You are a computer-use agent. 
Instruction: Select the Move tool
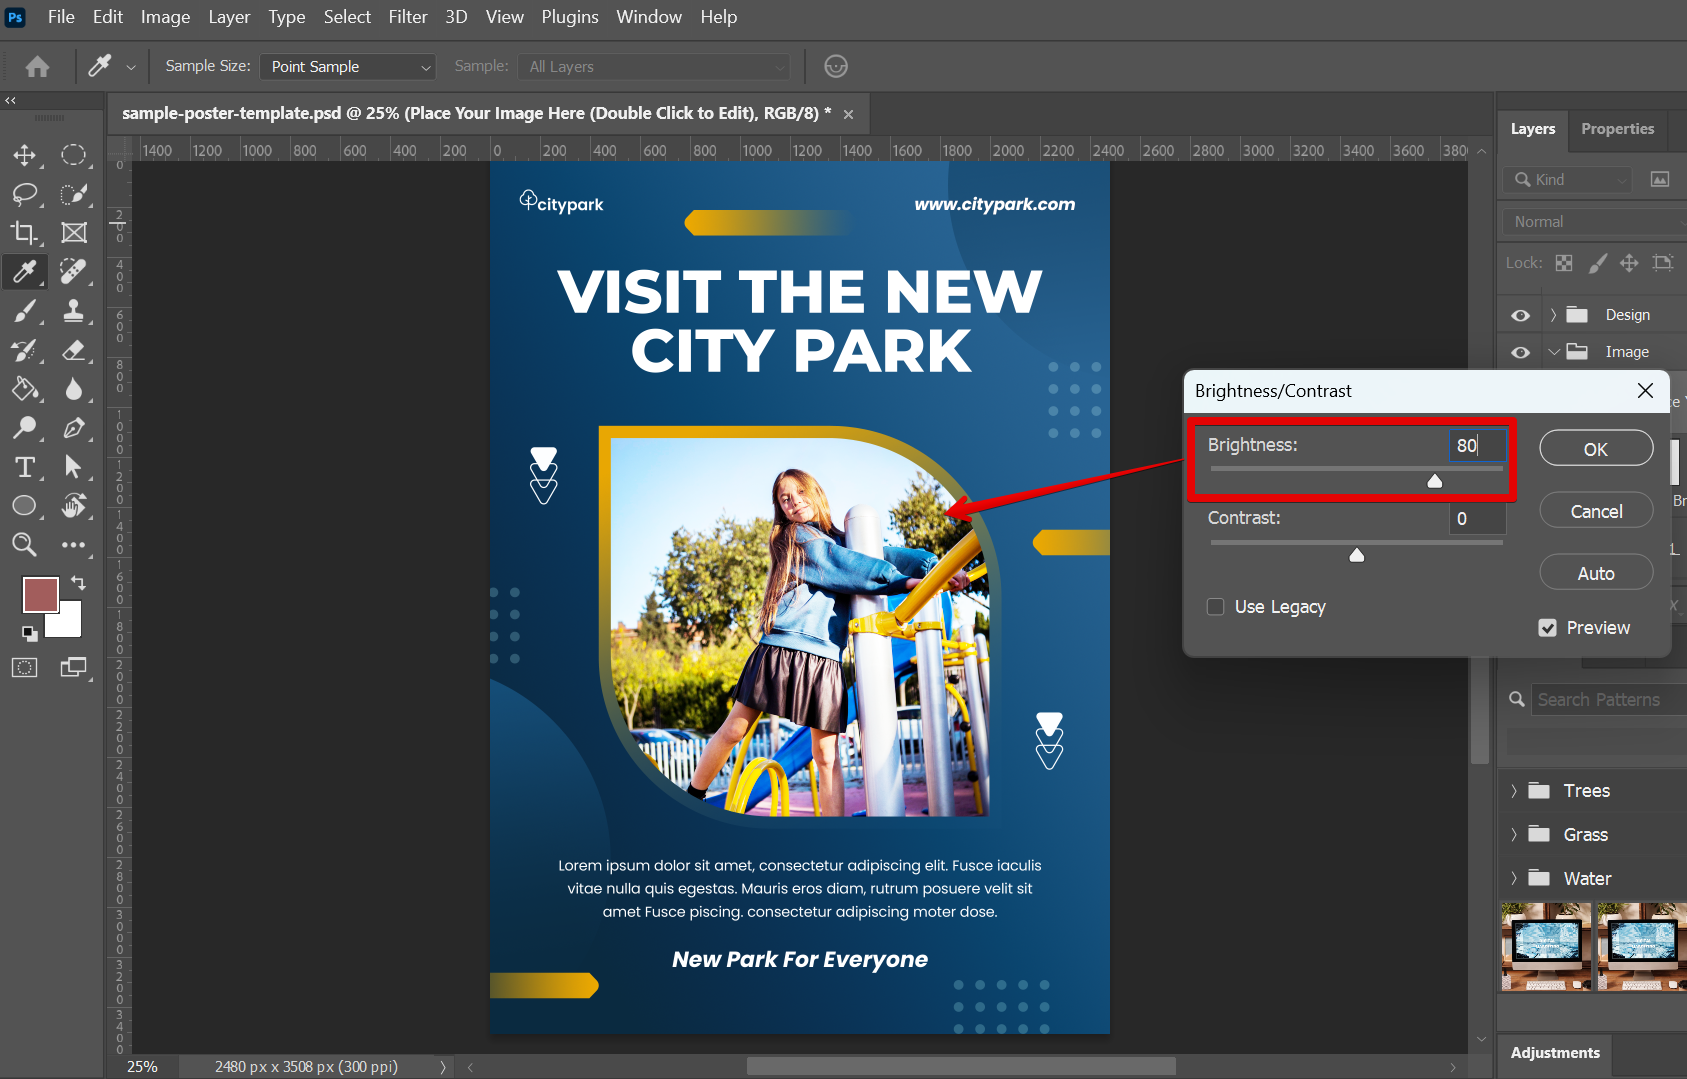[x=24, y=155]
